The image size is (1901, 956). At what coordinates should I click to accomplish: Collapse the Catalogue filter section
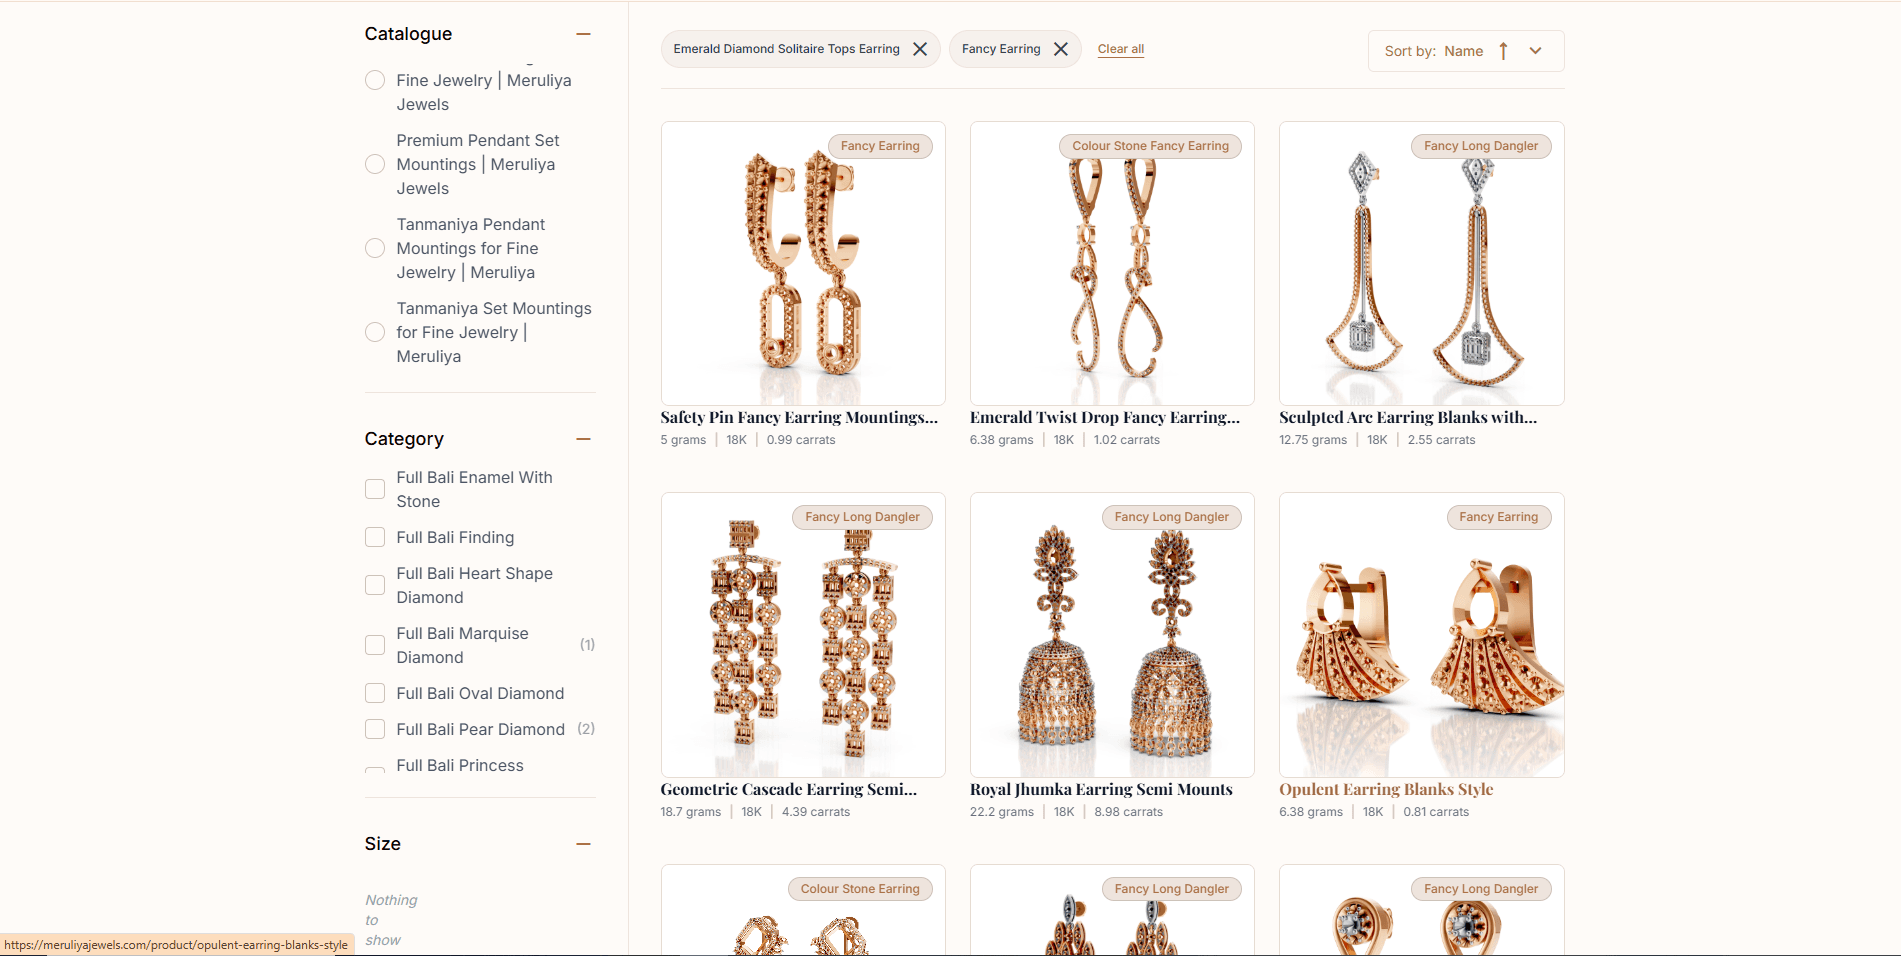coord(584,34)
